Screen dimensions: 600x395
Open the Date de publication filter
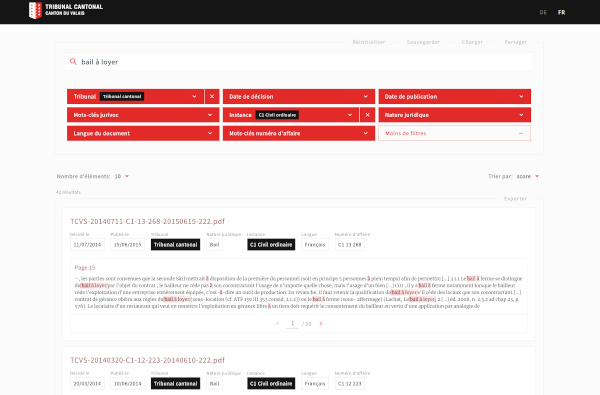(455, 96)
